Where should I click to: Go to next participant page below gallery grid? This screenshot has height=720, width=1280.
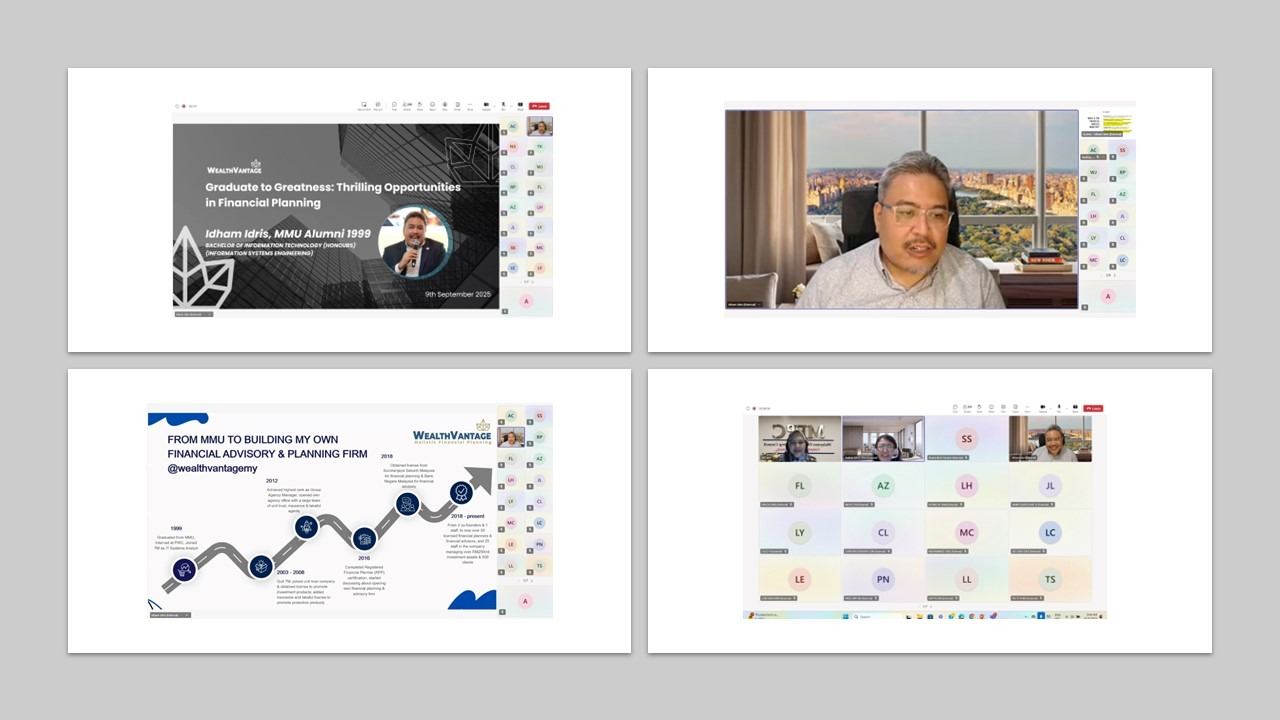click(932, 606)
